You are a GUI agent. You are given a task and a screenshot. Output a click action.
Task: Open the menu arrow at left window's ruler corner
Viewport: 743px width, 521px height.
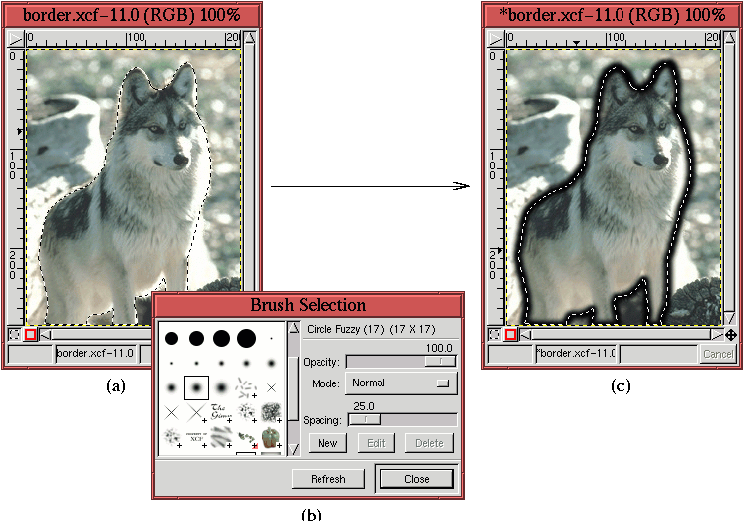(14, 38)
